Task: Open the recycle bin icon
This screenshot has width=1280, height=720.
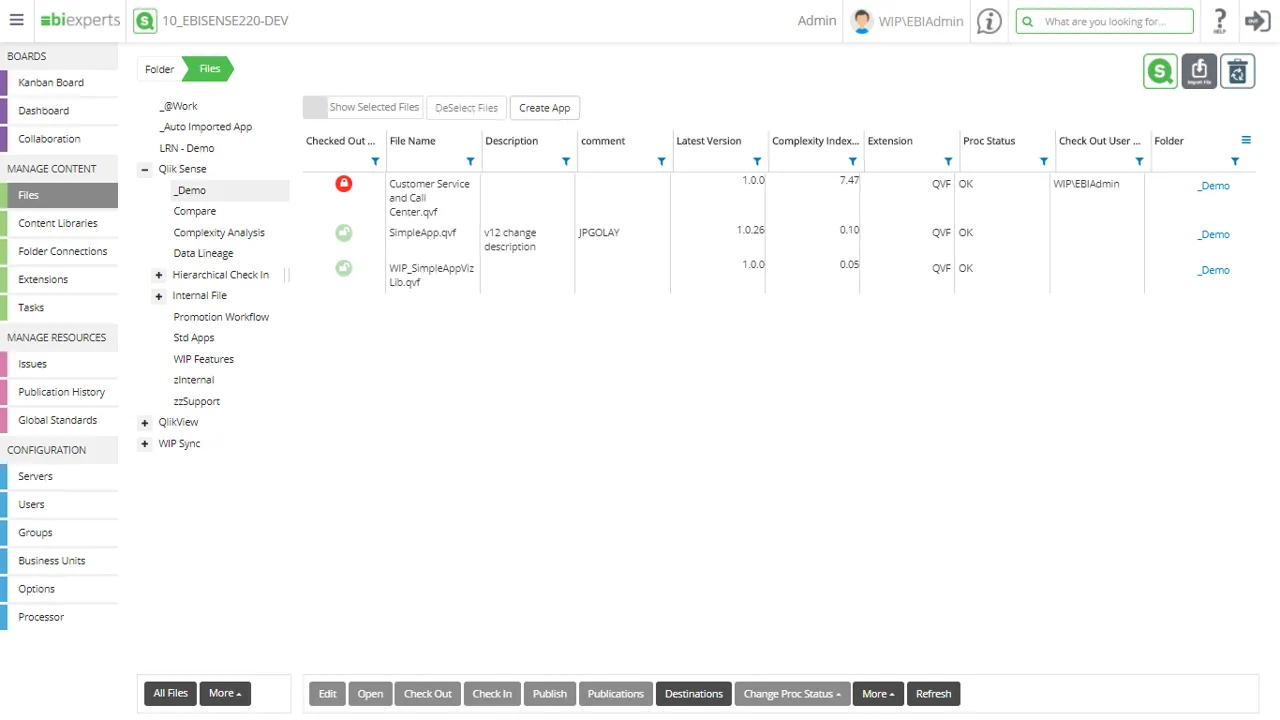Action: tap(1237, 71)
